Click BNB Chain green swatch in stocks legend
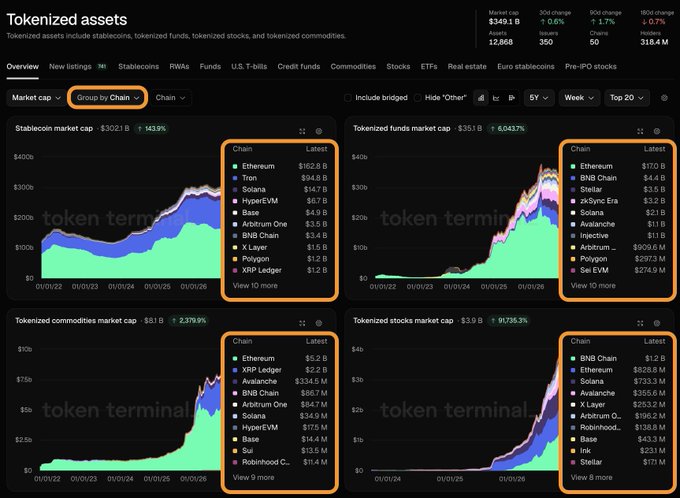The image size is (680, 498). click(573, 358)
